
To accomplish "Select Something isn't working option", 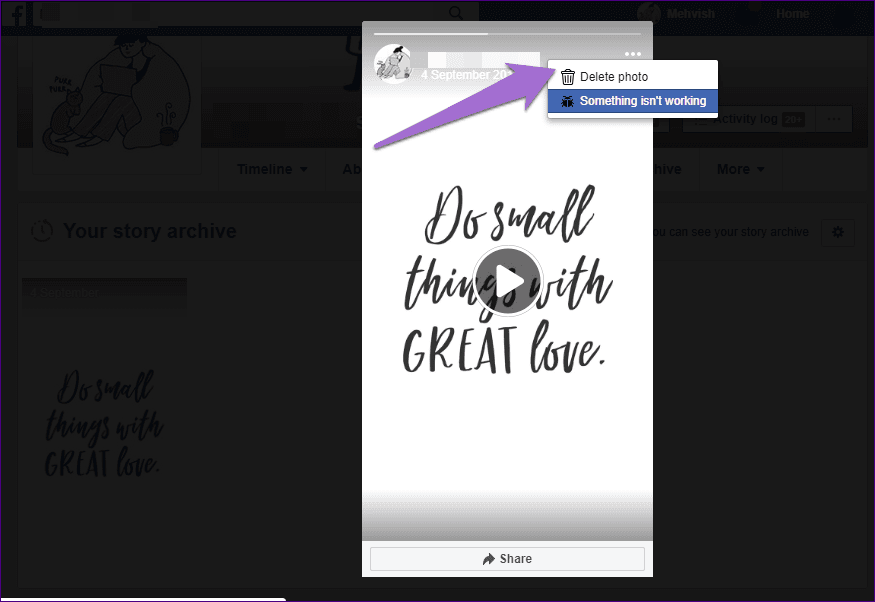I will pos(632,101).
